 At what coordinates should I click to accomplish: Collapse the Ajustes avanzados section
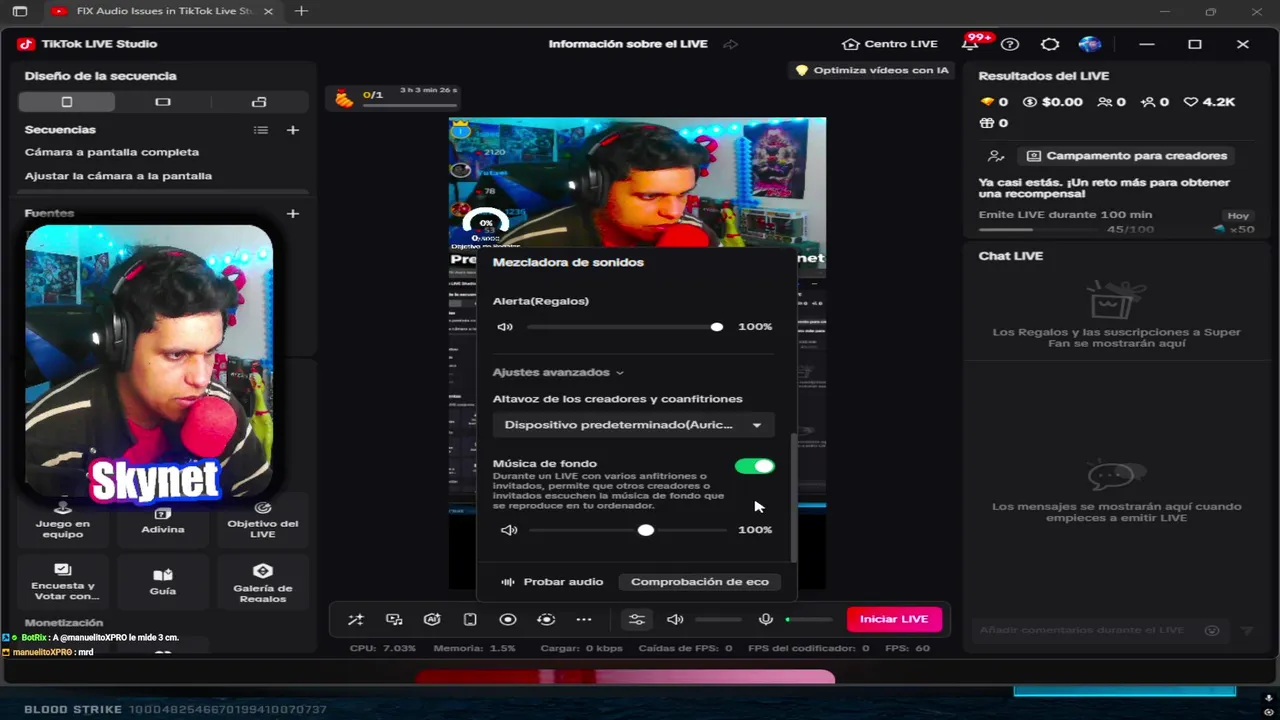pyautogui.click(x=558, y=372)
